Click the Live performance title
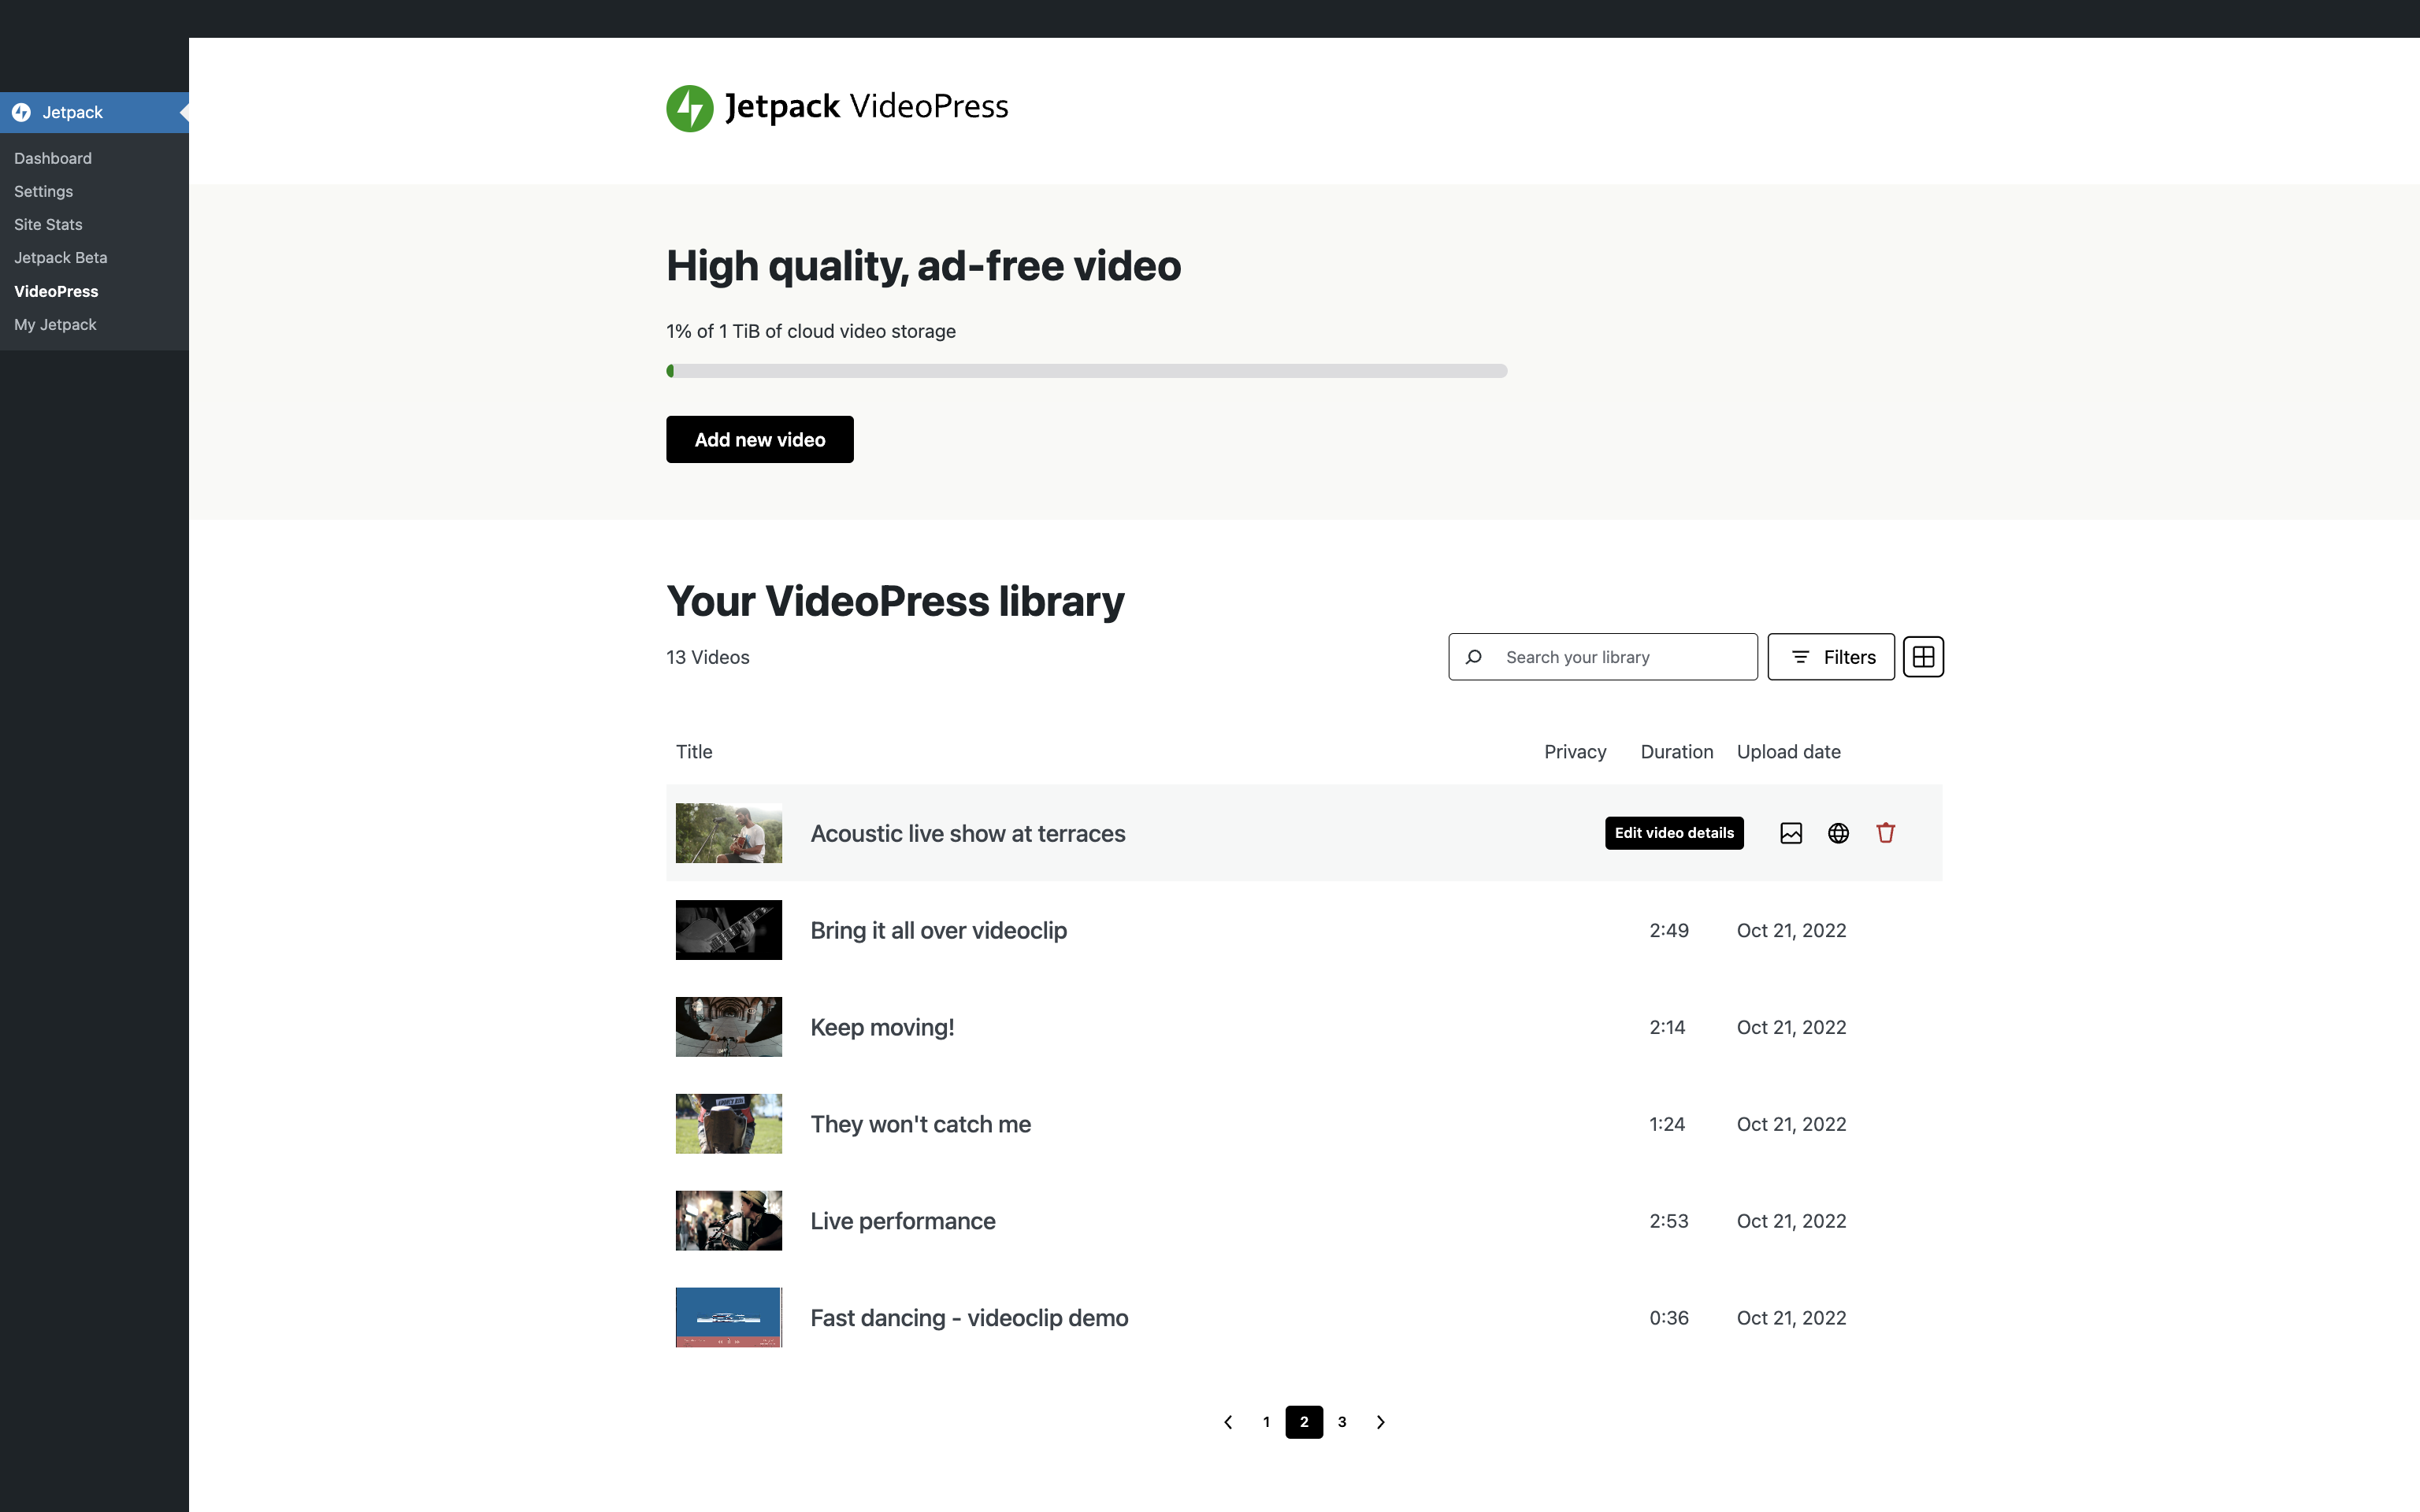The image size is (2420, 1512). 903,1221
